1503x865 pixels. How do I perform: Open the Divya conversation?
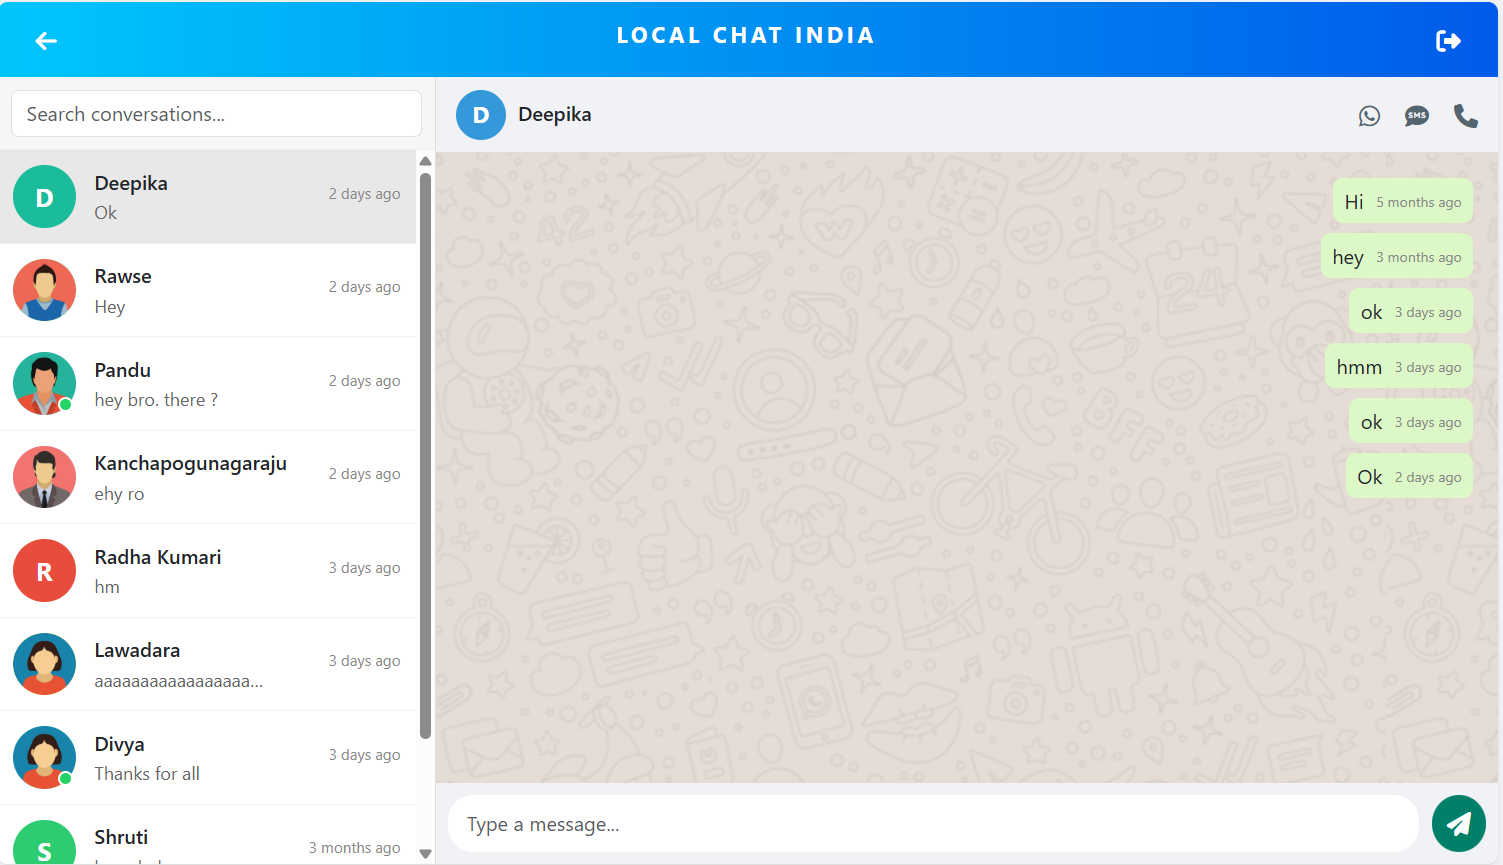[x=208, y=758]
